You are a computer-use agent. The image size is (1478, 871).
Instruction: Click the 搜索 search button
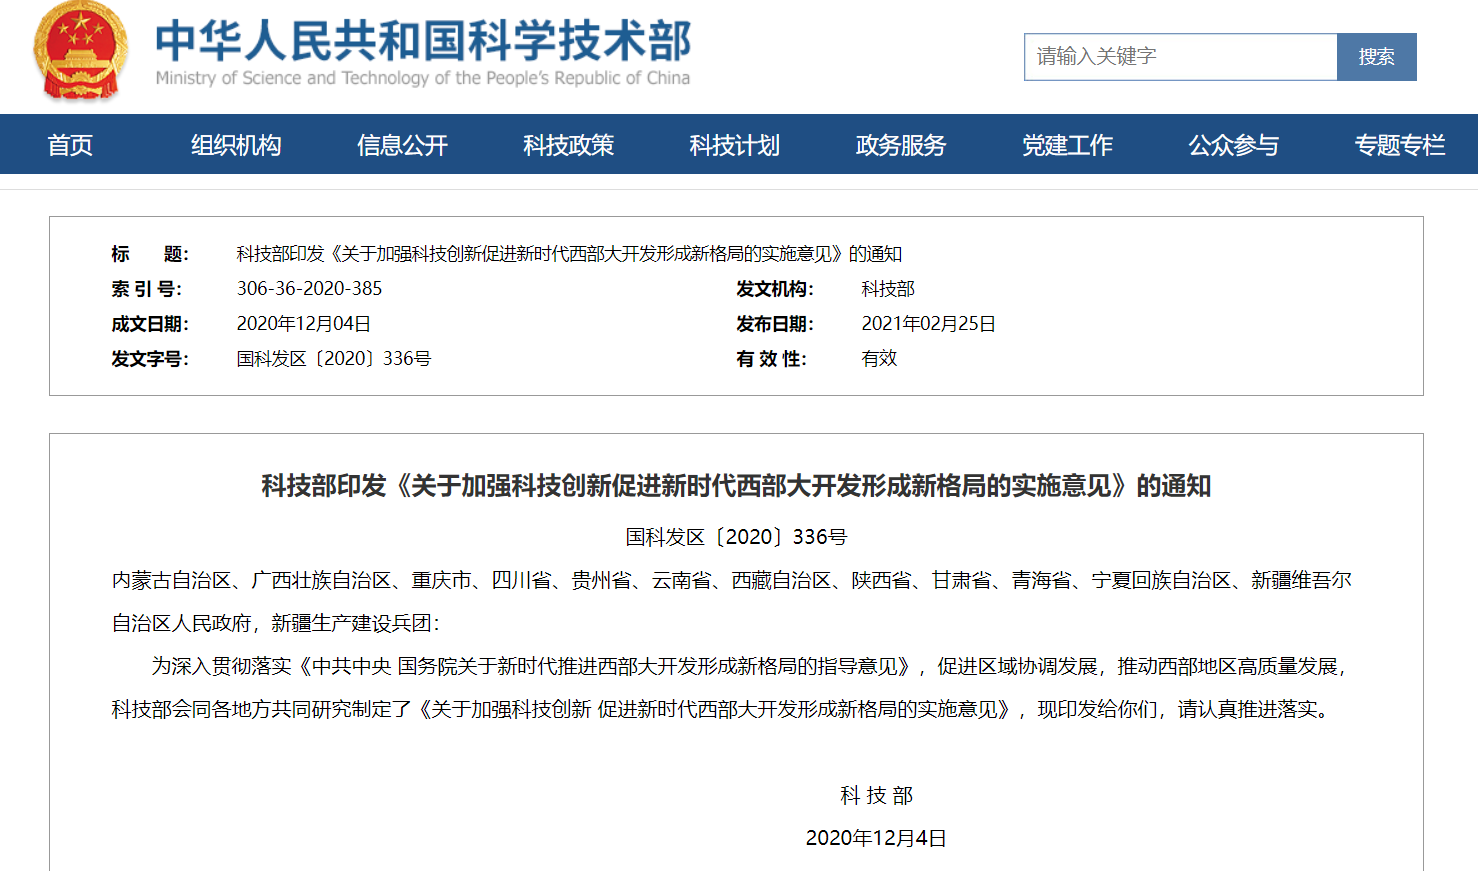(1376, 57)
